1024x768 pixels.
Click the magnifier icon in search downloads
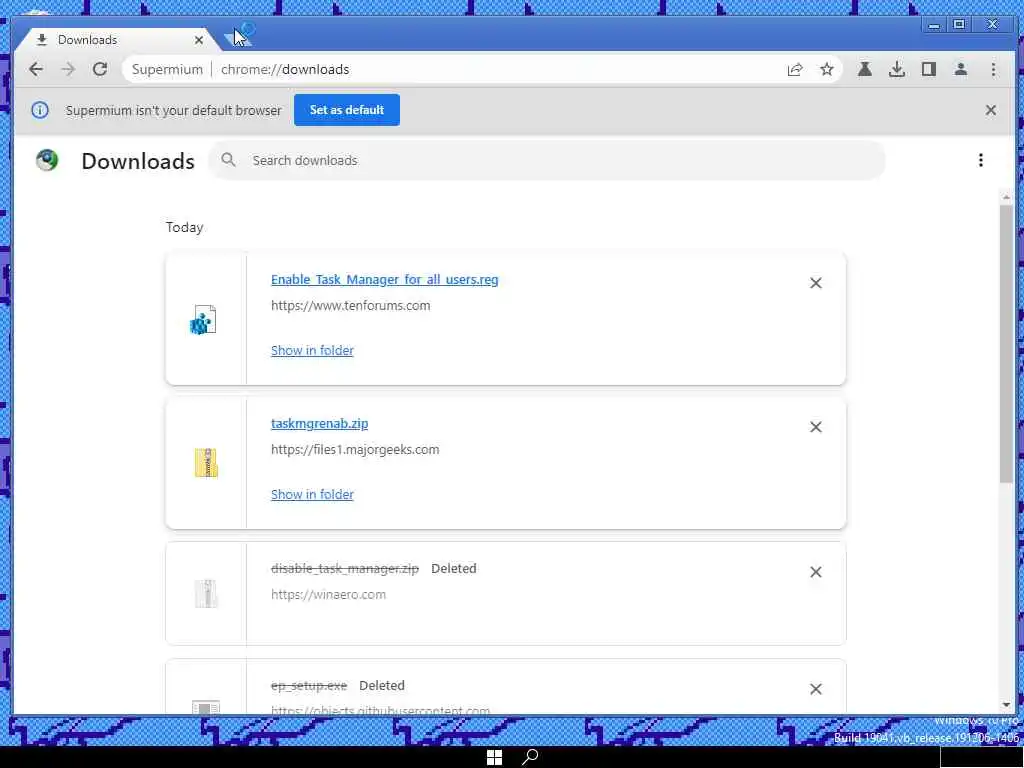pyautogui.click(x=228, y=160)
